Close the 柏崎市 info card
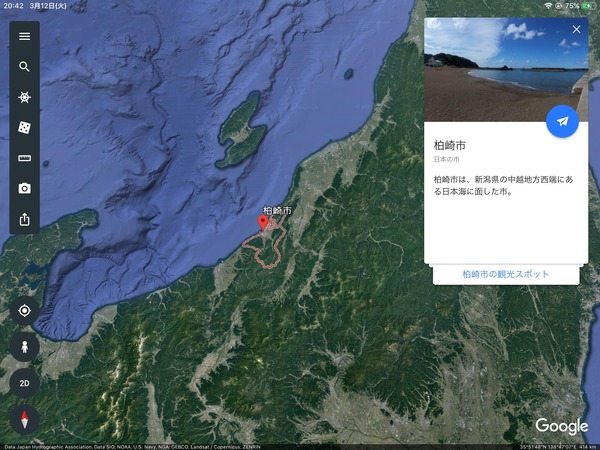 click(576, 29)
